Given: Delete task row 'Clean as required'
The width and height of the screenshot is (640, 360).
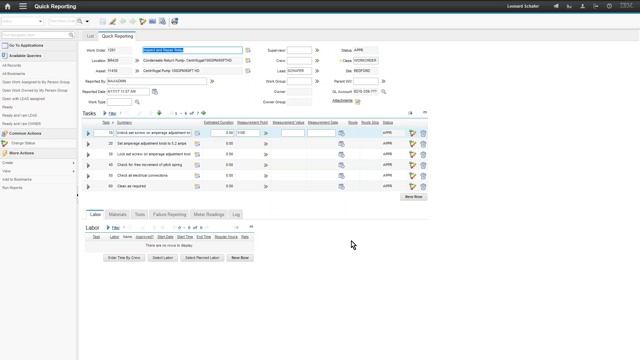Looking at the screenshot, I should tap(423, 187).
